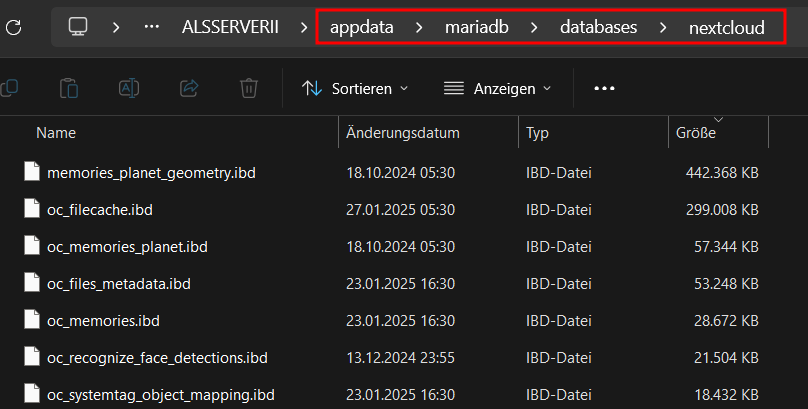Expand hidden breadcrumb path via ellipsis
Image resolution: width=808 pixels, height=409 pixels.
pyautogui.click(x=152, y=27)
